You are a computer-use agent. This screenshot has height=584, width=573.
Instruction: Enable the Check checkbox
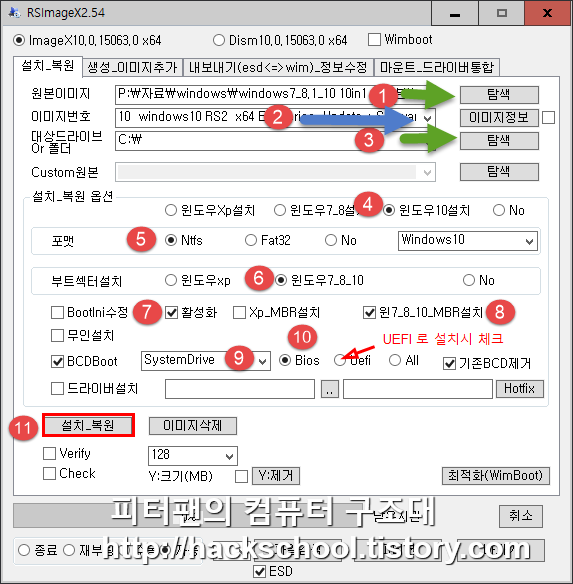pyautogui.click(x=49, y=474)
